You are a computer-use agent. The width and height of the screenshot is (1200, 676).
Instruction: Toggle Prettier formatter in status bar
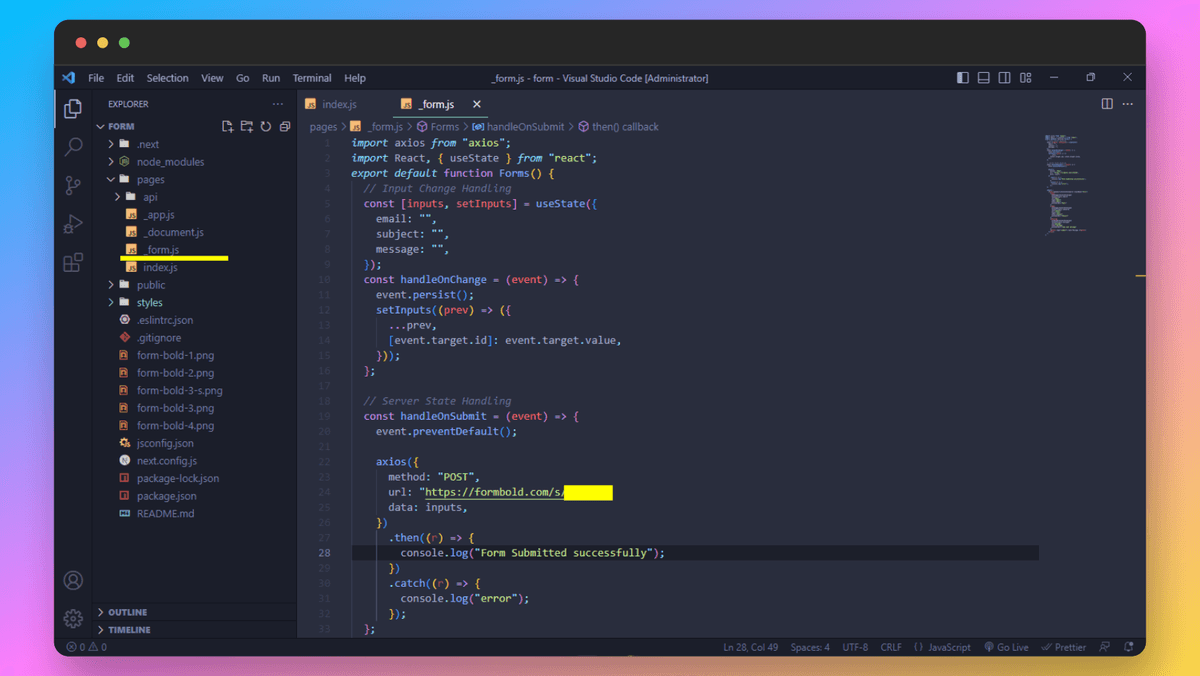(1063, 647)
